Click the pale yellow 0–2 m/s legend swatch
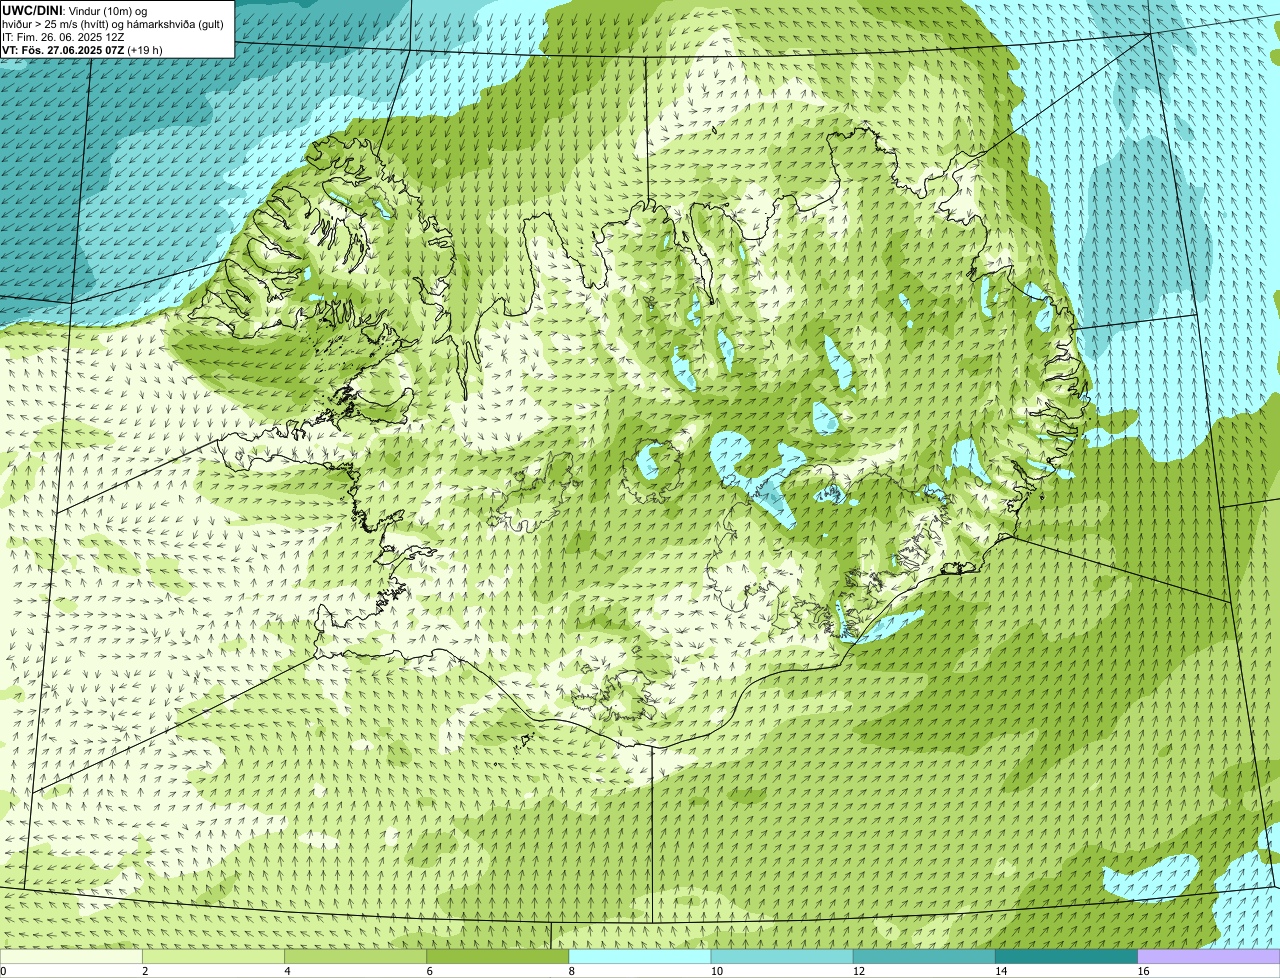 (x=71, y=956)
